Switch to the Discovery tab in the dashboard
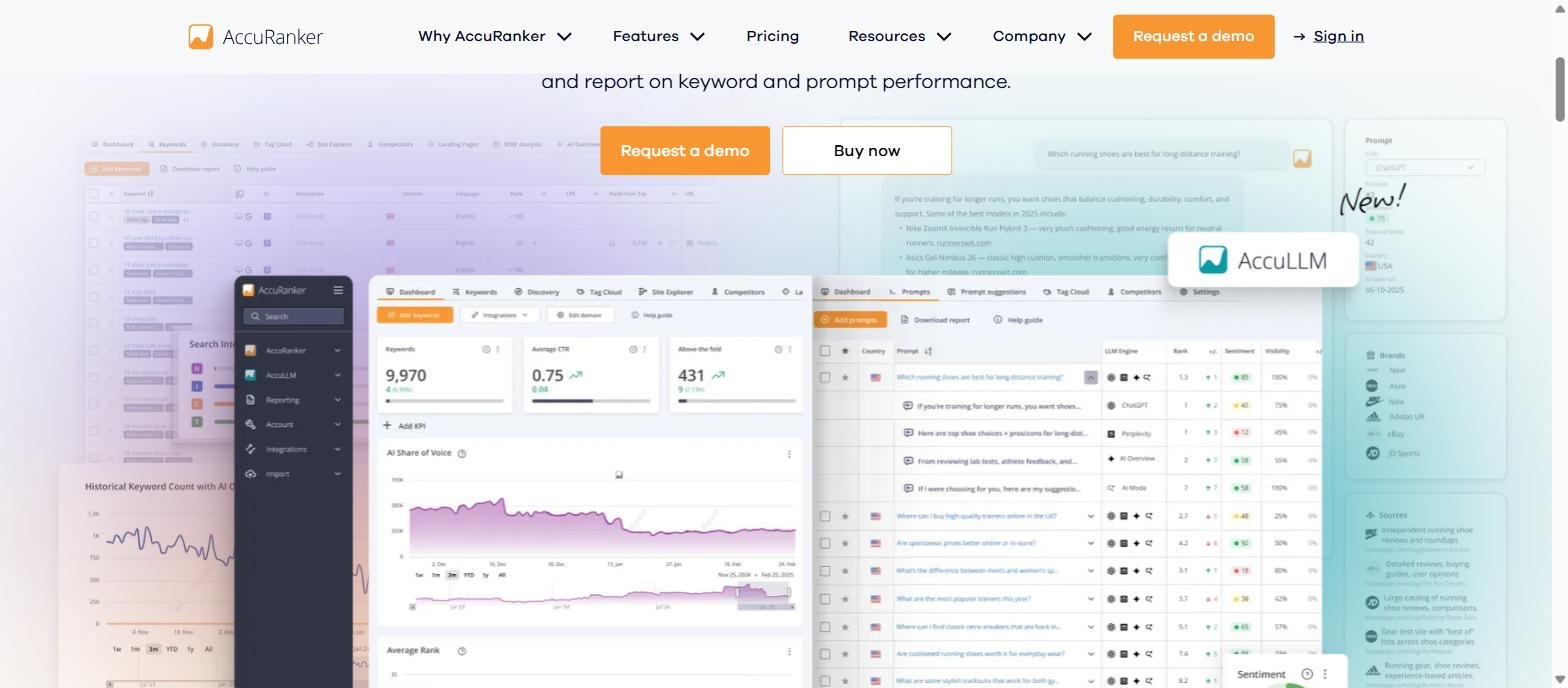This screenshot has width=1568, height=688. pyautogui.click(x=537, y=292)
